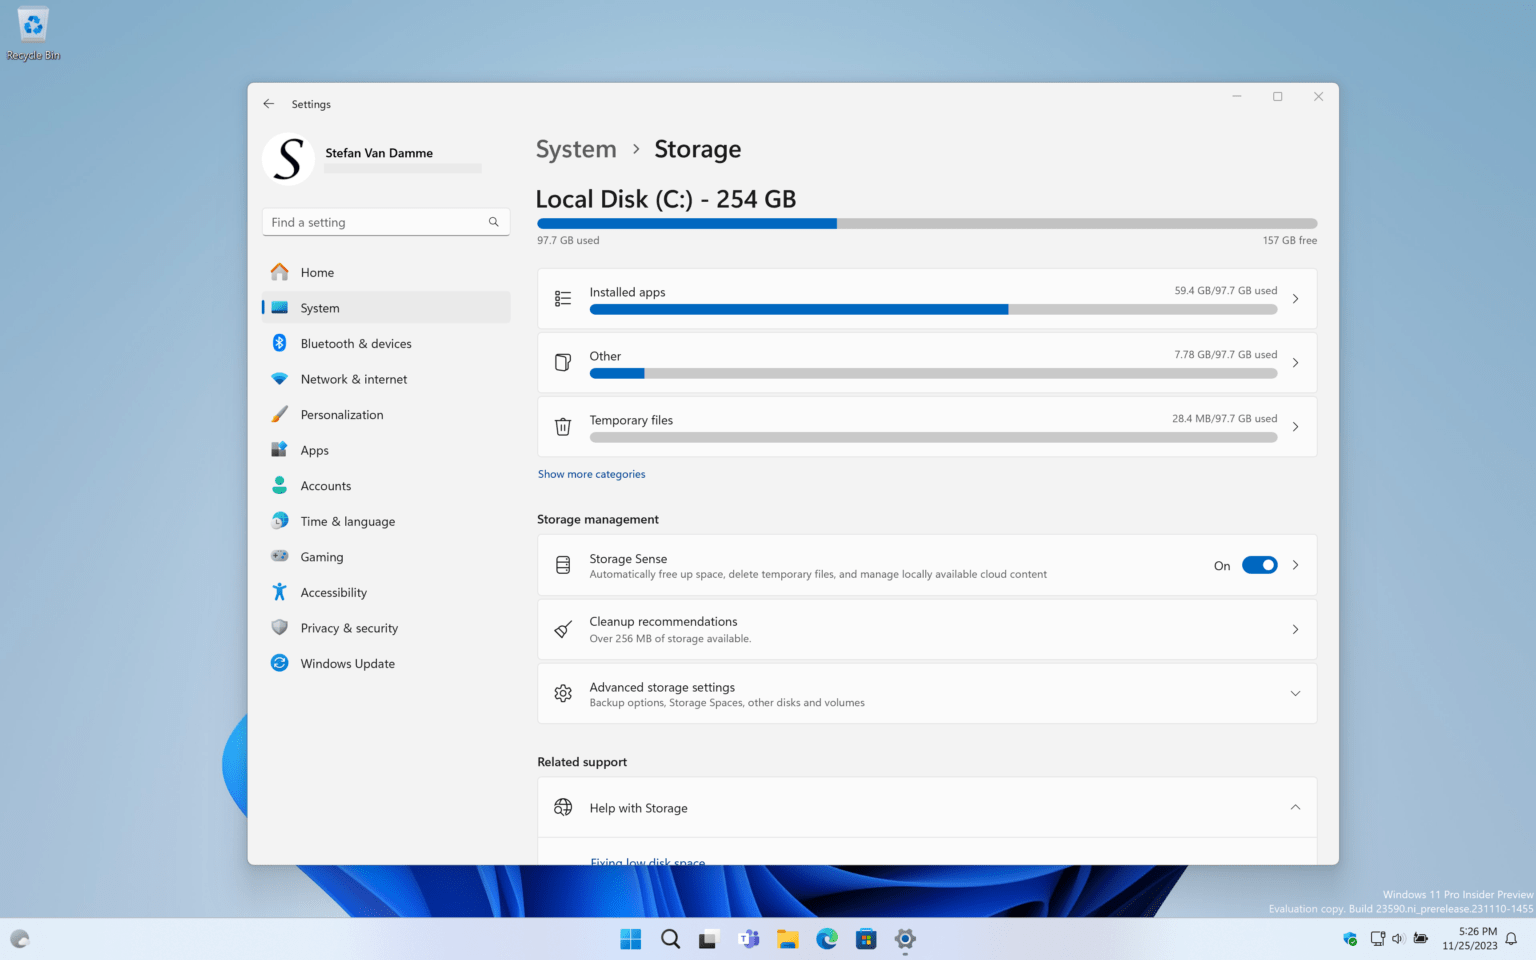The image size is (1536, 960).
Task: Select System in the breadcrumb trail
Action: coord(576,148)
